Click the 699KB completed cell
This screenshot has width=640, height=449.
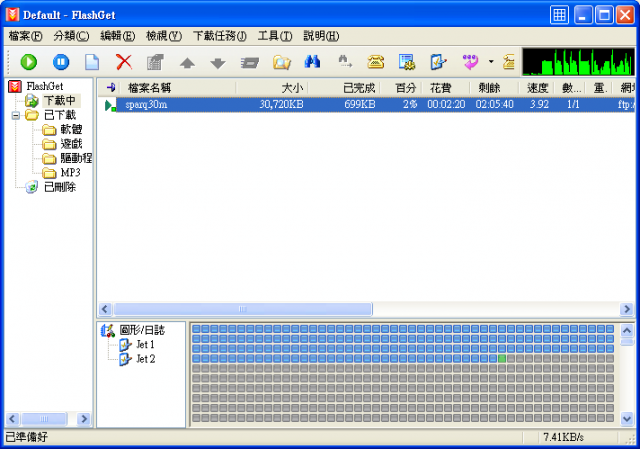tap(360, 104)
